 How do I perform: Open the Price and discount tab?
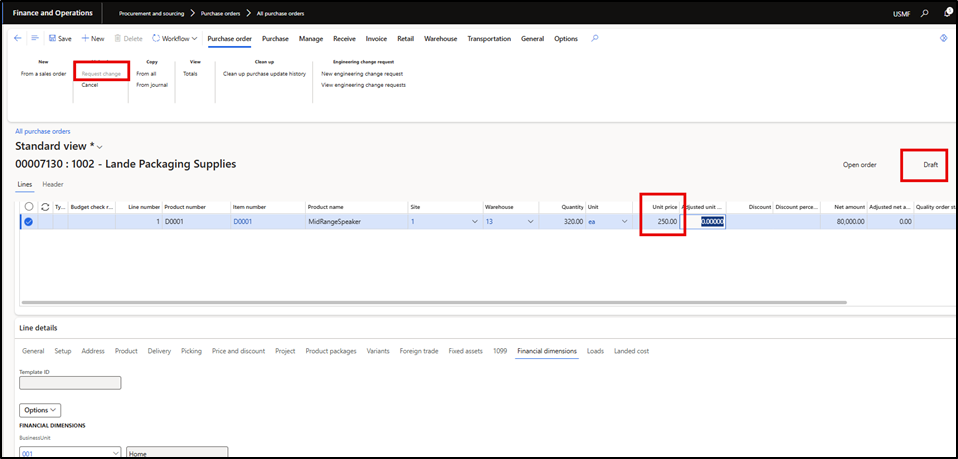[x=238, y=351]
